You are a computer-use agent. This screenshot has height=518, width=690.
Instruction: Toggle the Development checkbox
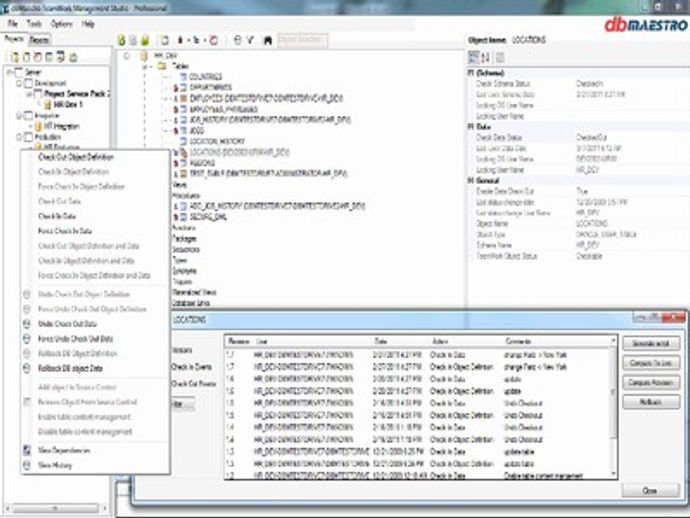point(29,83)
